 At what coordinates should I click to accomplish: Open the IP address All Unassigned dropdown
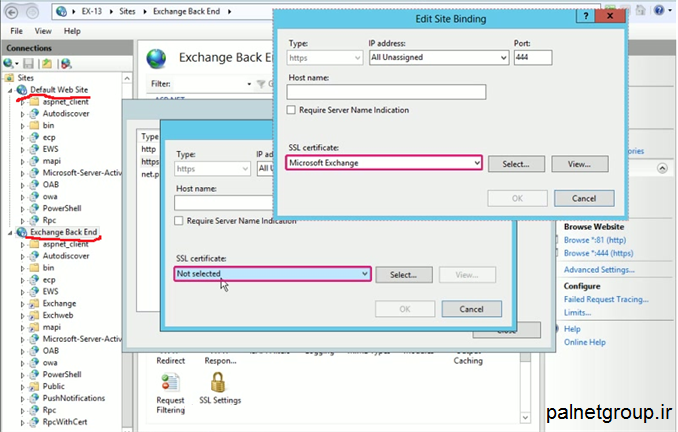point(503,58)
